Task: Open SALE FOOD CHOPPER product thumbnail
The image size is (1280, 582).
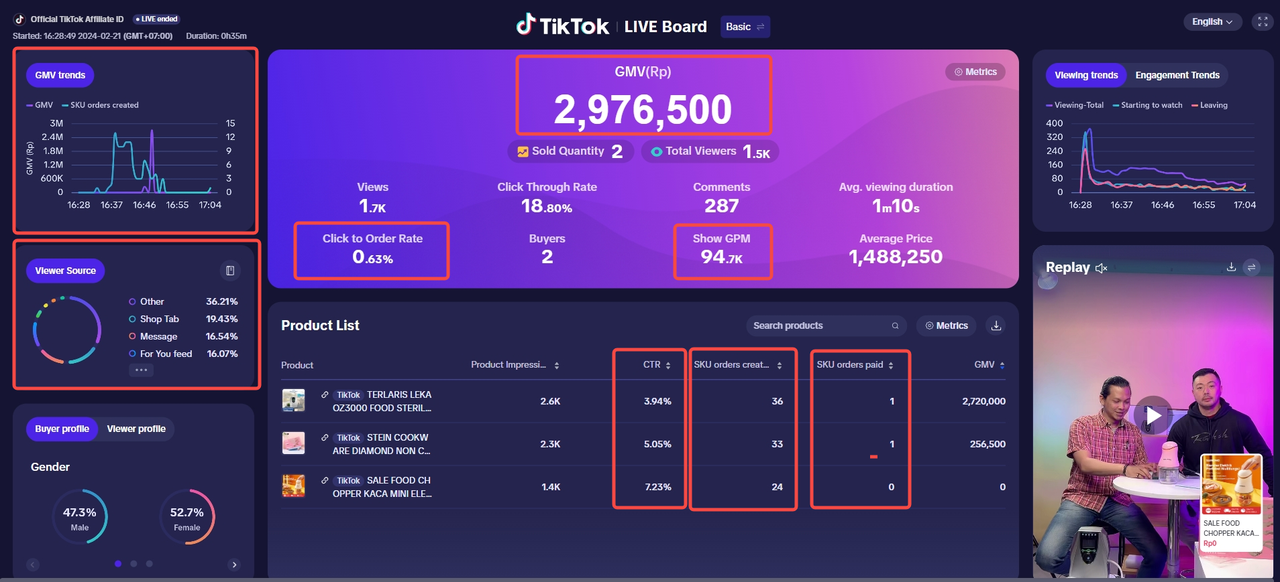Action: (293, 486)
